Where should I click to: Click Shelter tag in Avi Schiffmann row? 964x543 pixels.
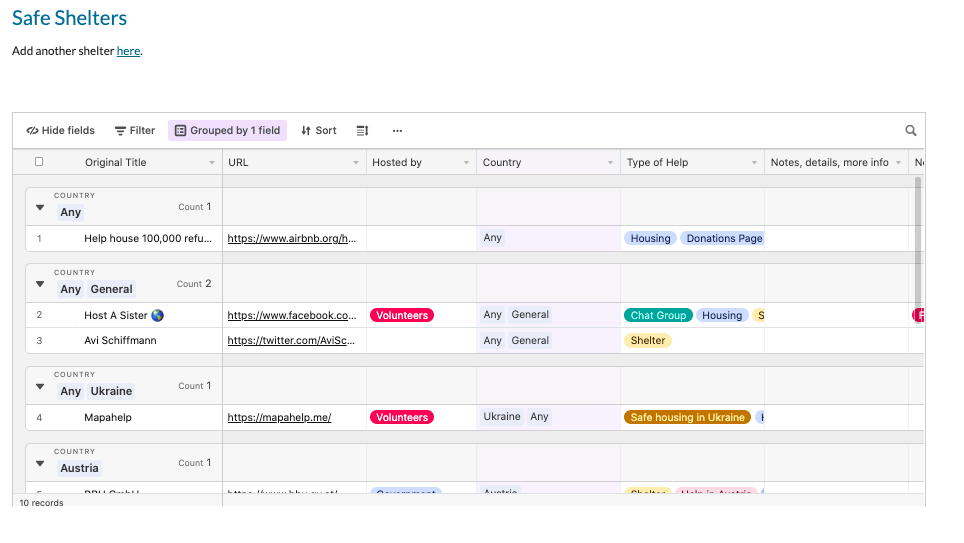pyautogui.click(x=647, y=341)
